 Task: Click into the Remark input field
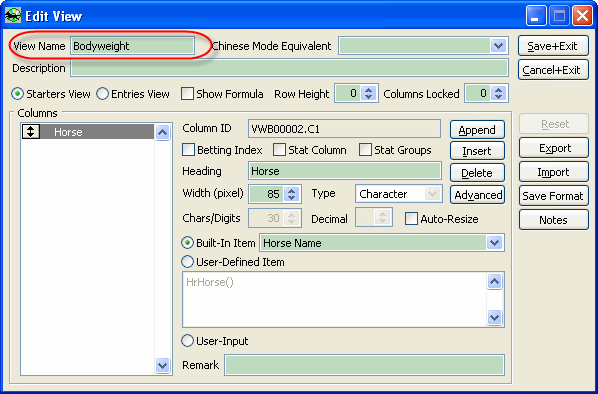tap(365, 365)
